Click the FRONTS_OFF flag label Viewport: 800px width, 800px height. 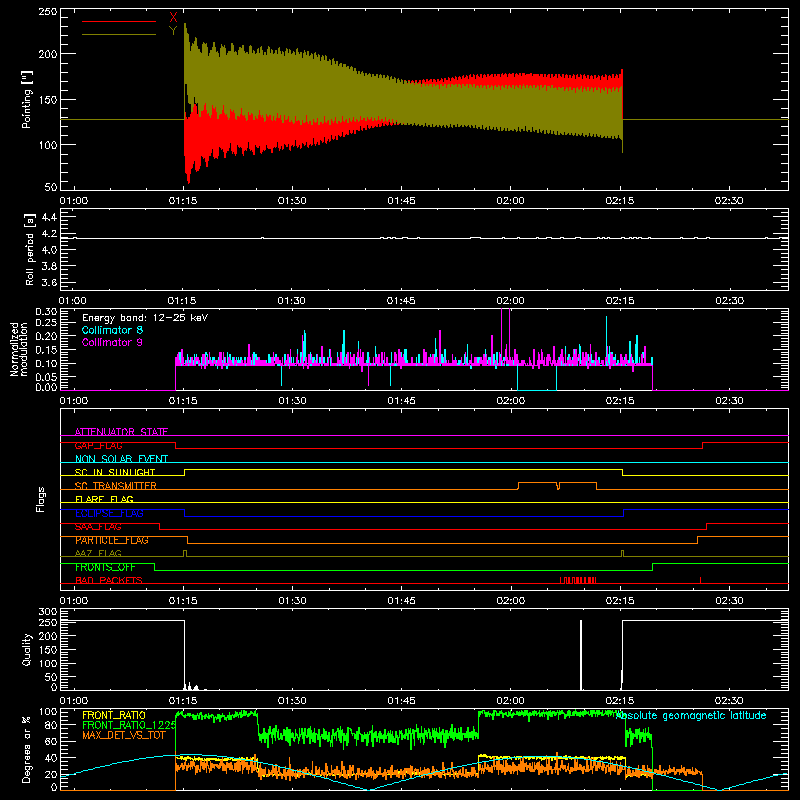[x=105, y=567]
